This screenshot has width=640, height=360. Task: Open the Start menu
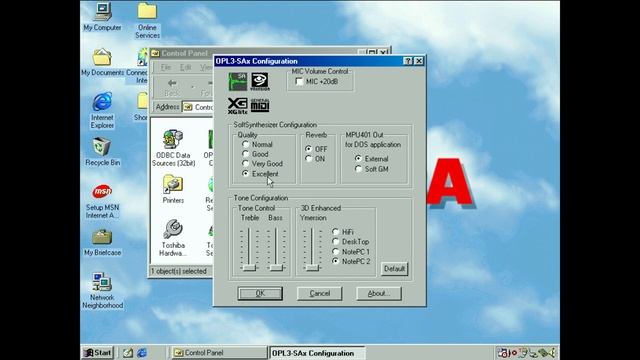click(97, 353)
